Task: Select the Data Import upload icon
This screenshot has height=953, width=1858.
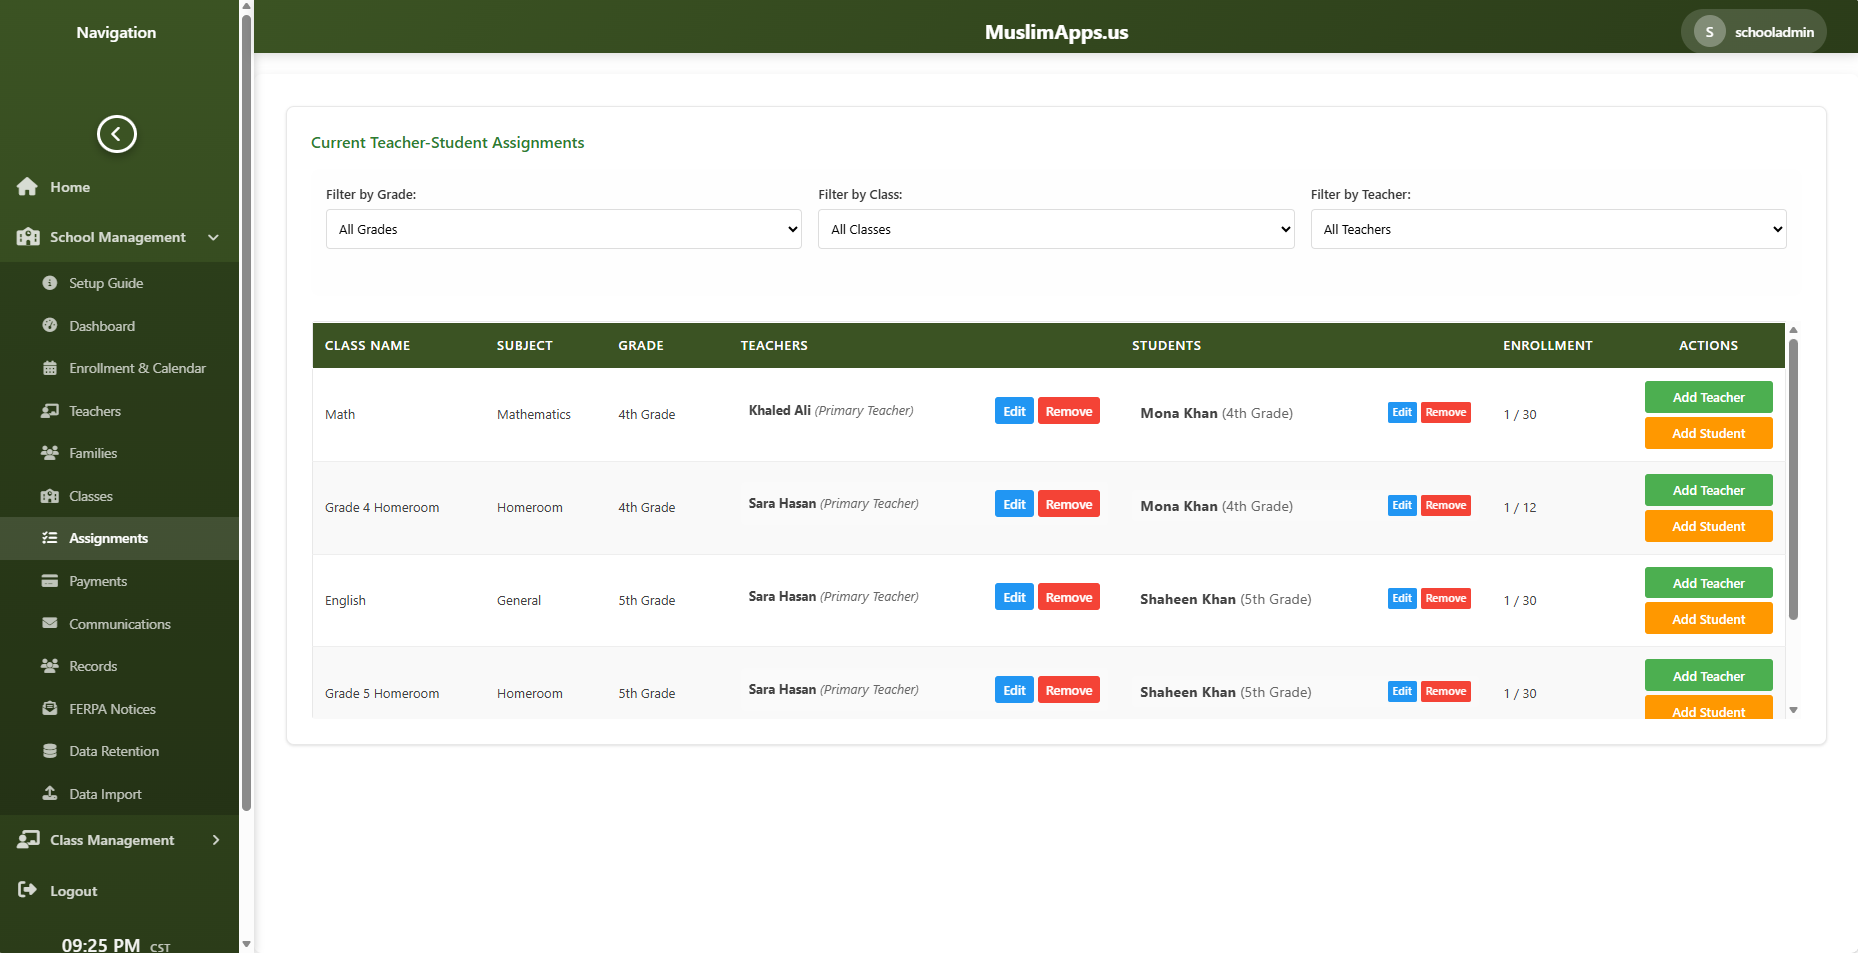Action: [x=49, y=793]
